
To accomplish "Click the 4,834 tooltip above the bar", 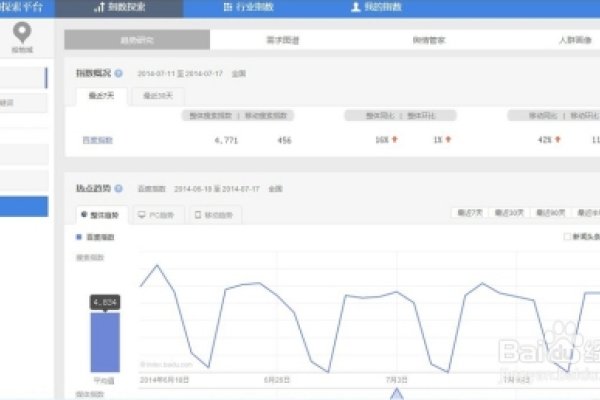I will pyautogui.click(x=105, y=302).
